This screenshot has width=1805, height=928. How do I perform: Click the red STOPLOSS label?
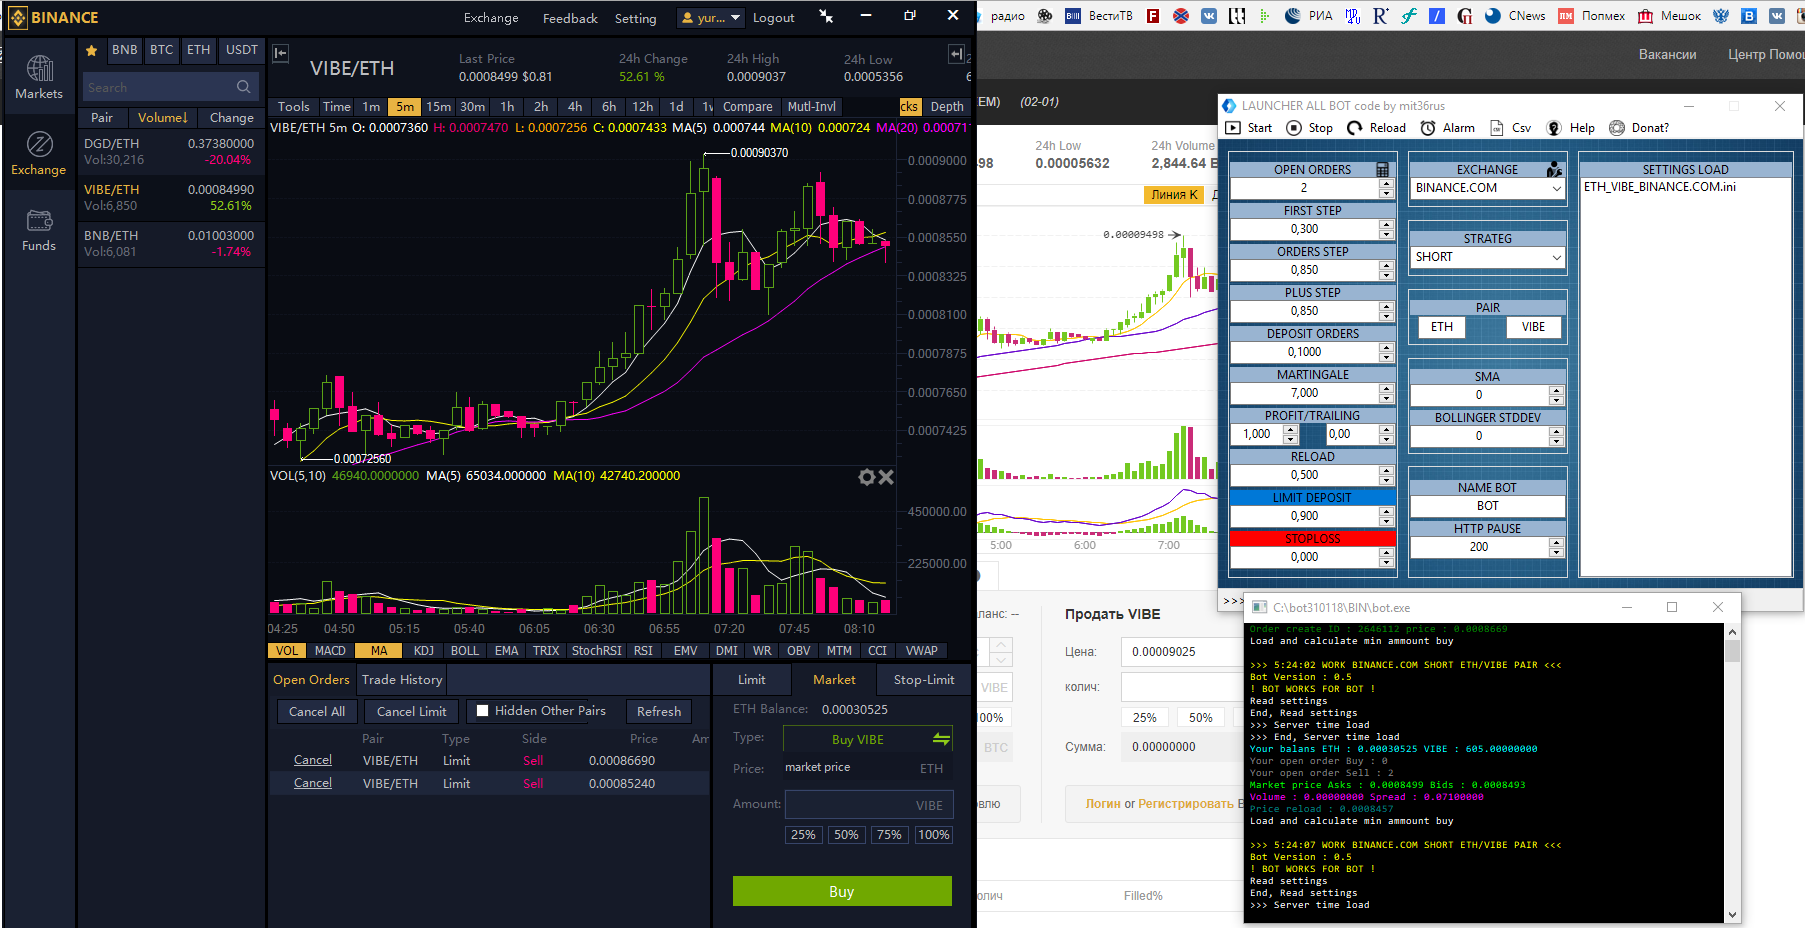(x=1312, y=539)
